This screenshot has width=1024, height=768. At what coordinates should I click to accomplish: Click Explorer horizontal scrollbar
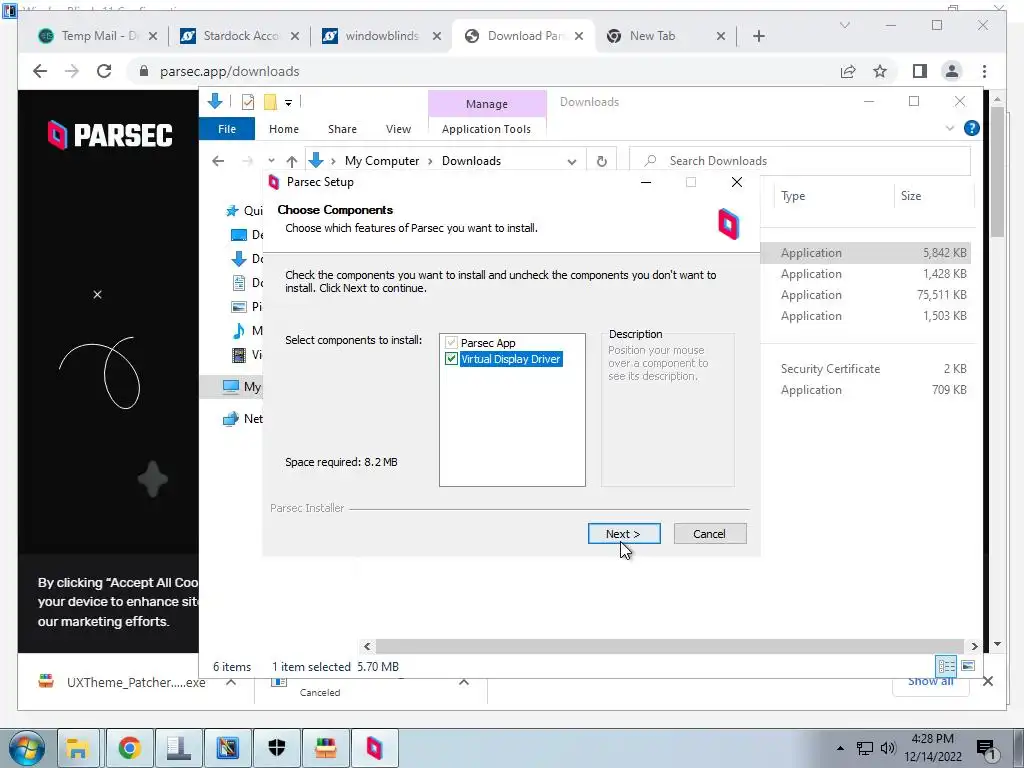tap(670, 646)
